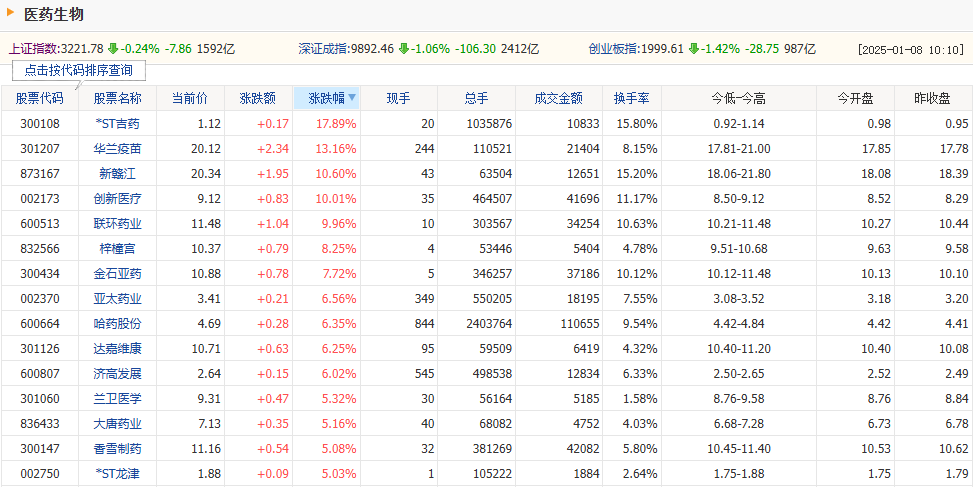Click stock code 301126
This screenshot has width=973, height=487.
point(40,349)
